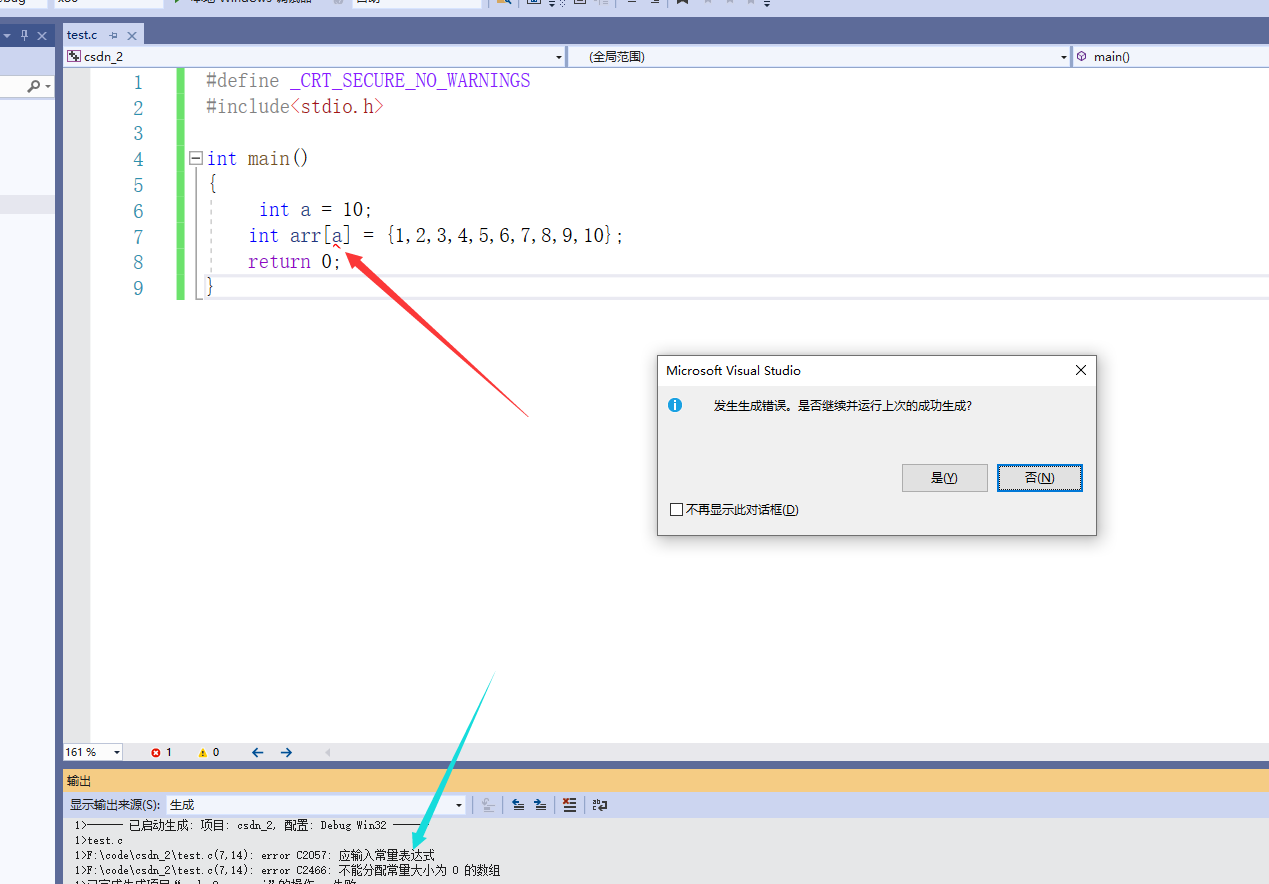
Task: Click 是(Y) in the build error dialog
Action: pos(944,478)
